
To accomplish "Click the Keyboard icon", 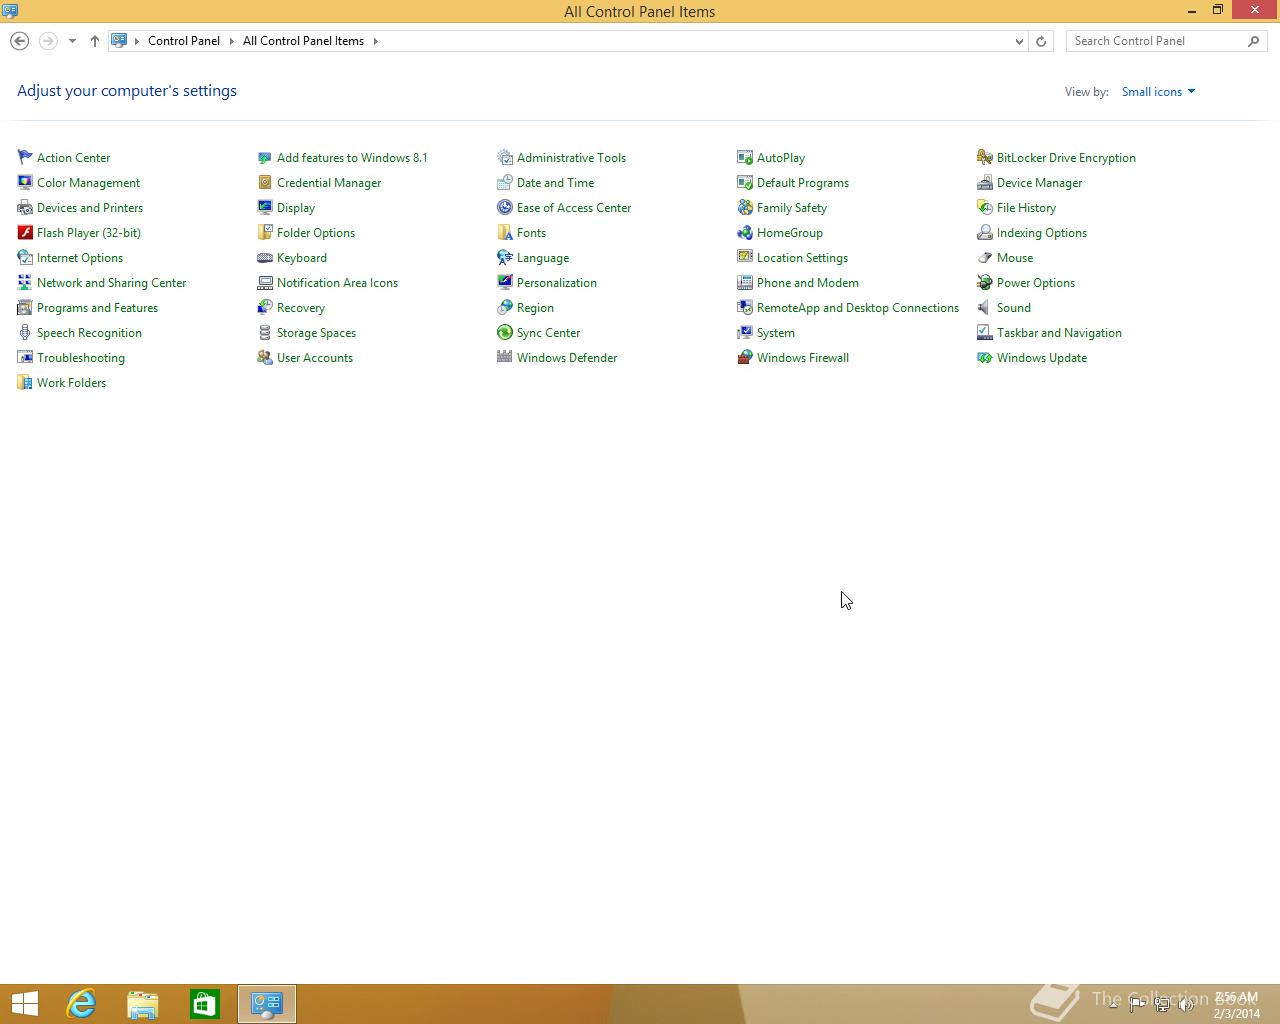I will 265,257.
